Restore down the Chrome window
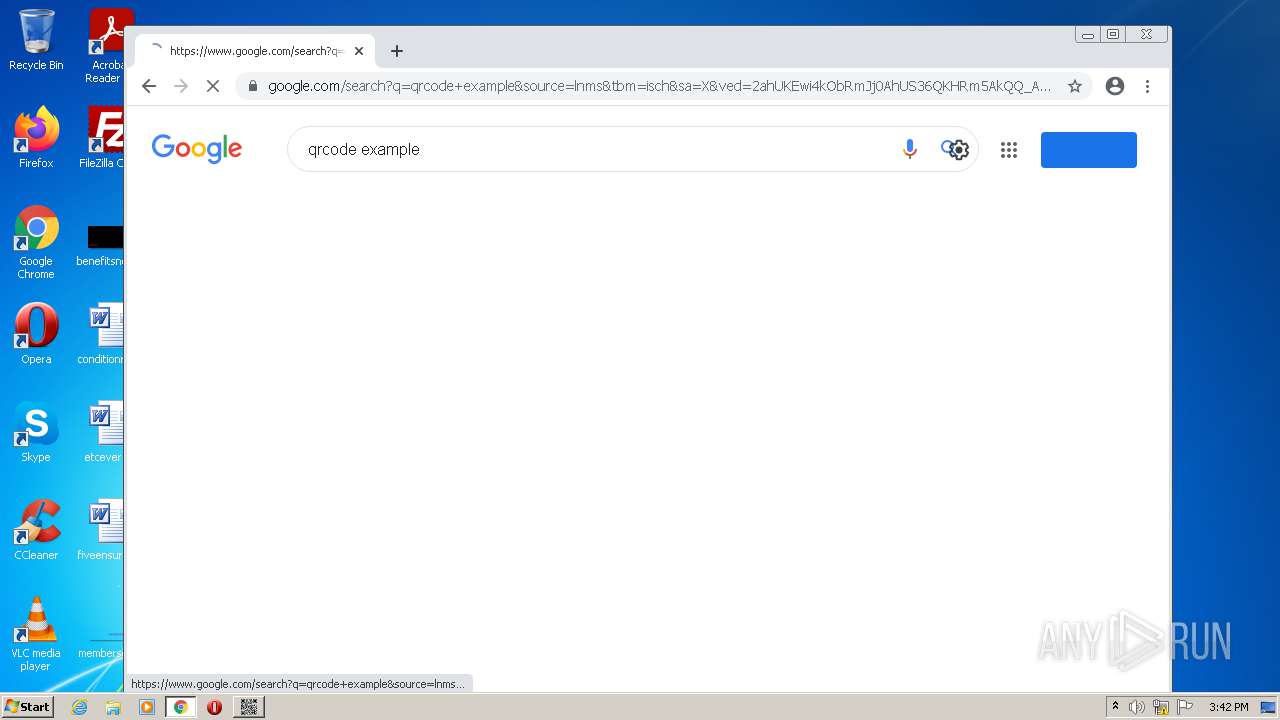 point(1113,35)
